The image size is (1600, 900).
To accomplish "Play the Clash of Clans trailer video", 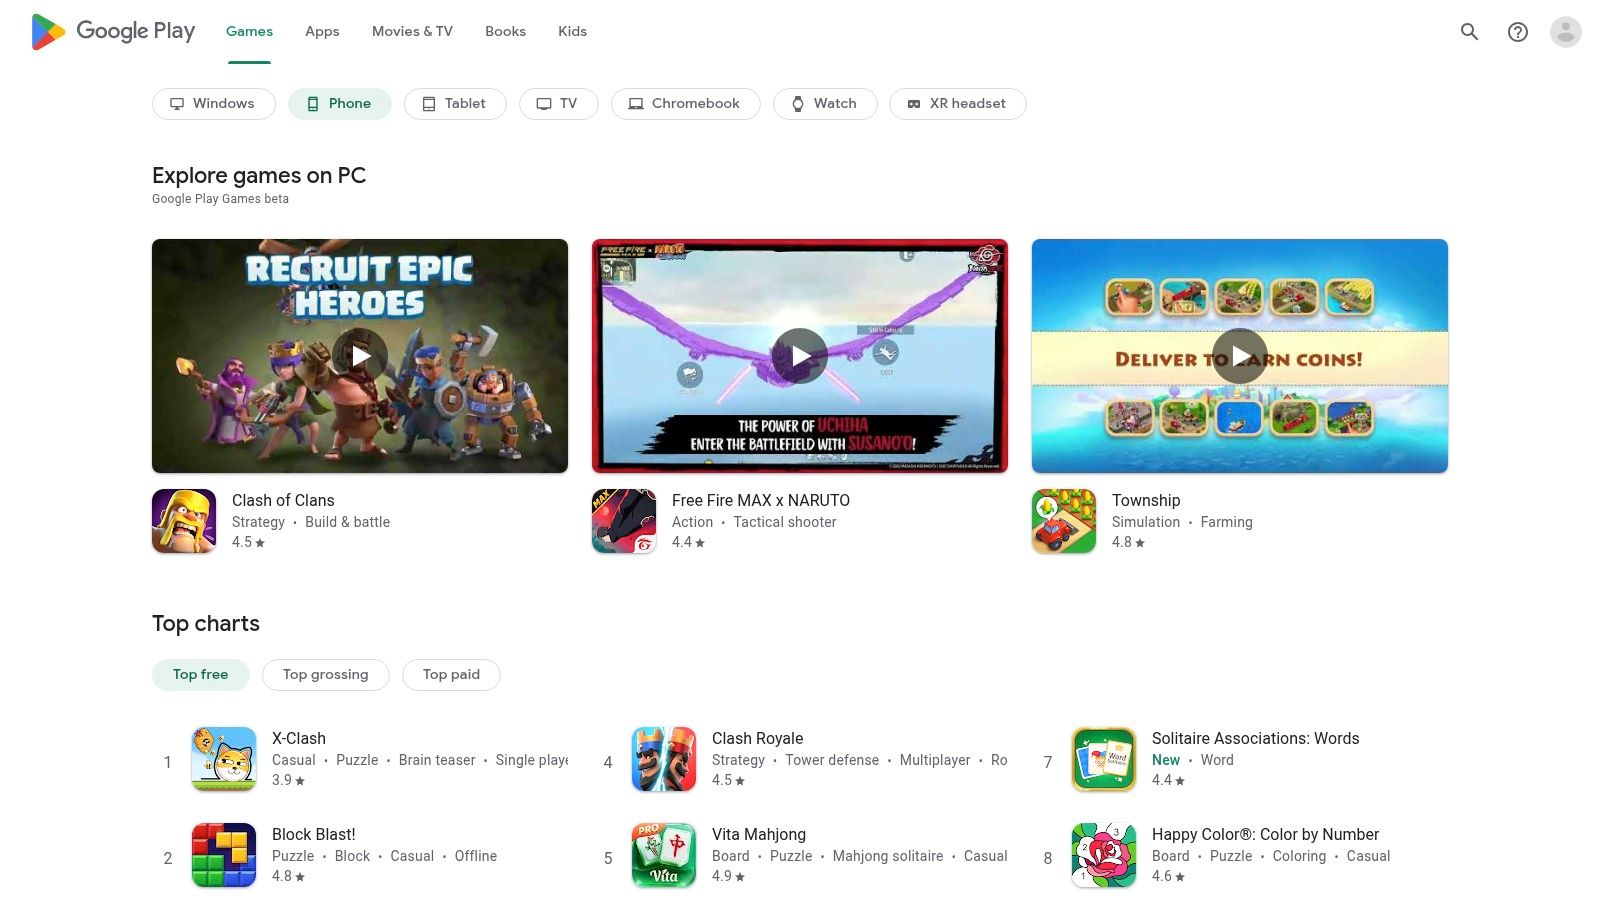I will point(360,355).
